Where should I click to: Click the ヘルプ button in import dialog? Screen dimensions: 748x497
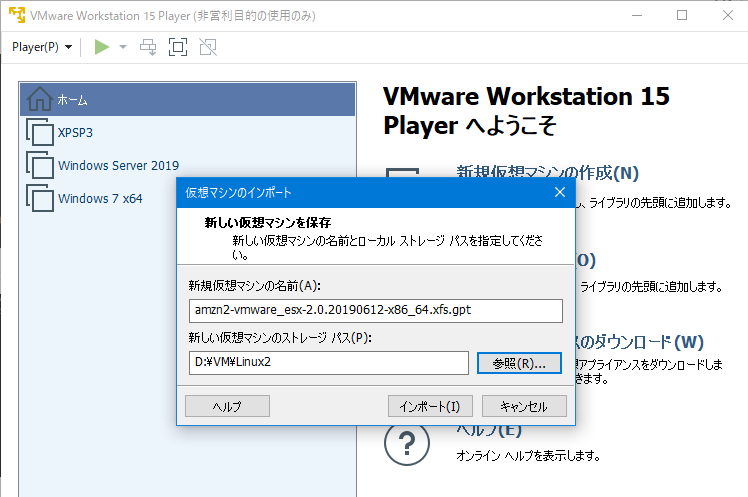pyautogui.click(x=227, y=406)
